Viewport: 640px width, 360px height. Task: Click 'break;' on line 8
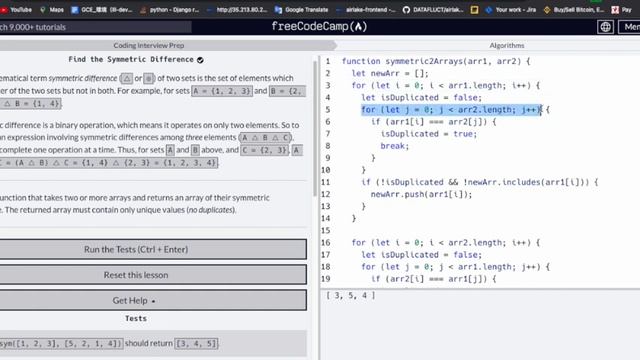pyautogui.click(x=395, y=146)
